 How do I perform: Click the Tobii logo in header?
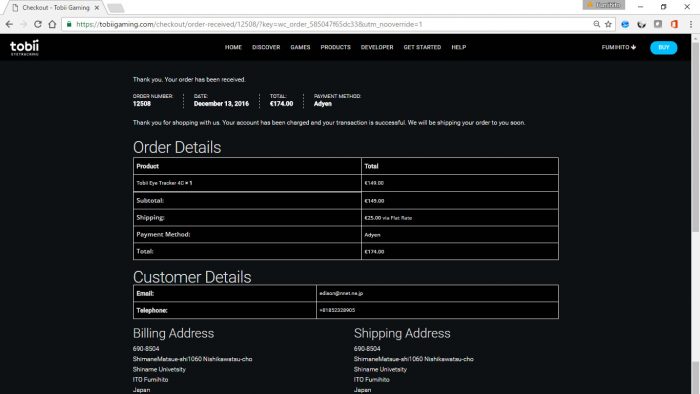tap(25, 47)
